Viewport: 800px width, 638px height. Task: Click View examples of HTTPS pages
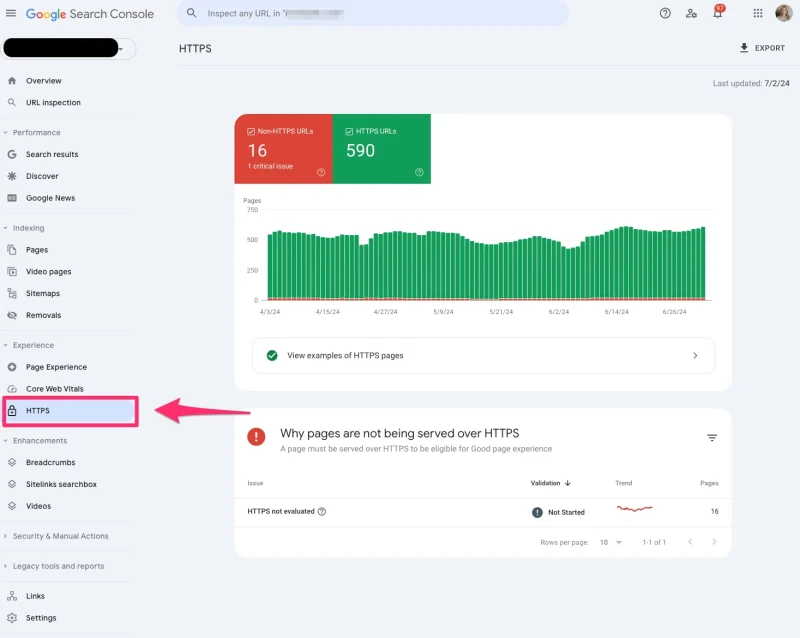tap(484, 355)
